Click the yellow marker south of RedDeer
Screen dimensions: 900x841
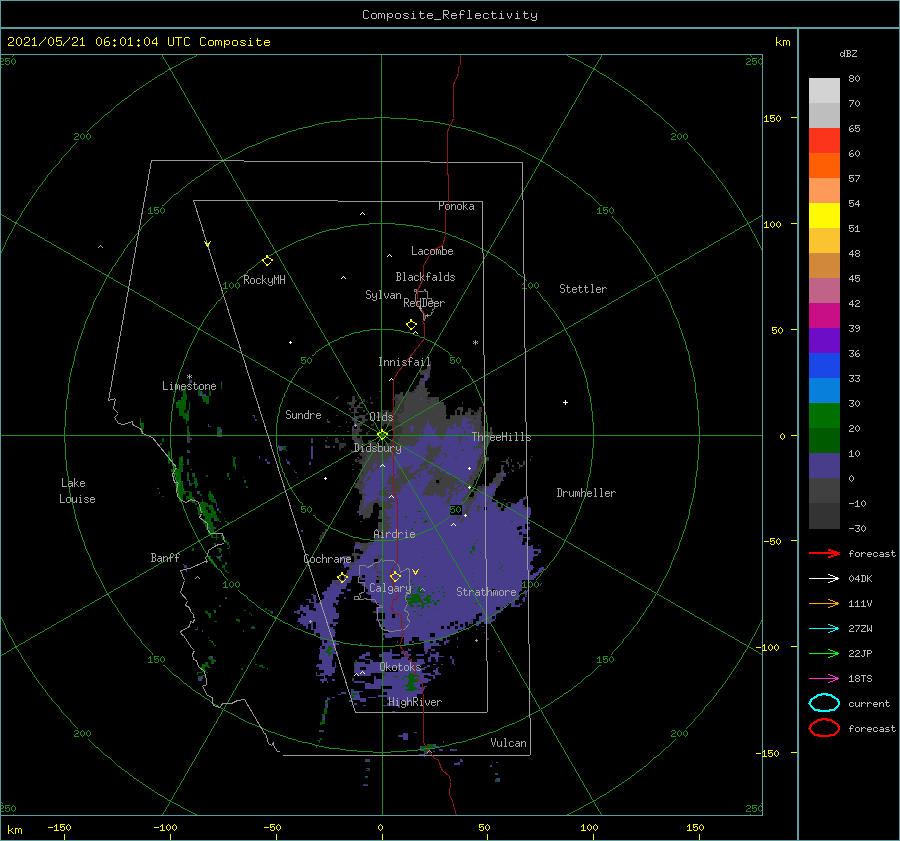point(412,325)
